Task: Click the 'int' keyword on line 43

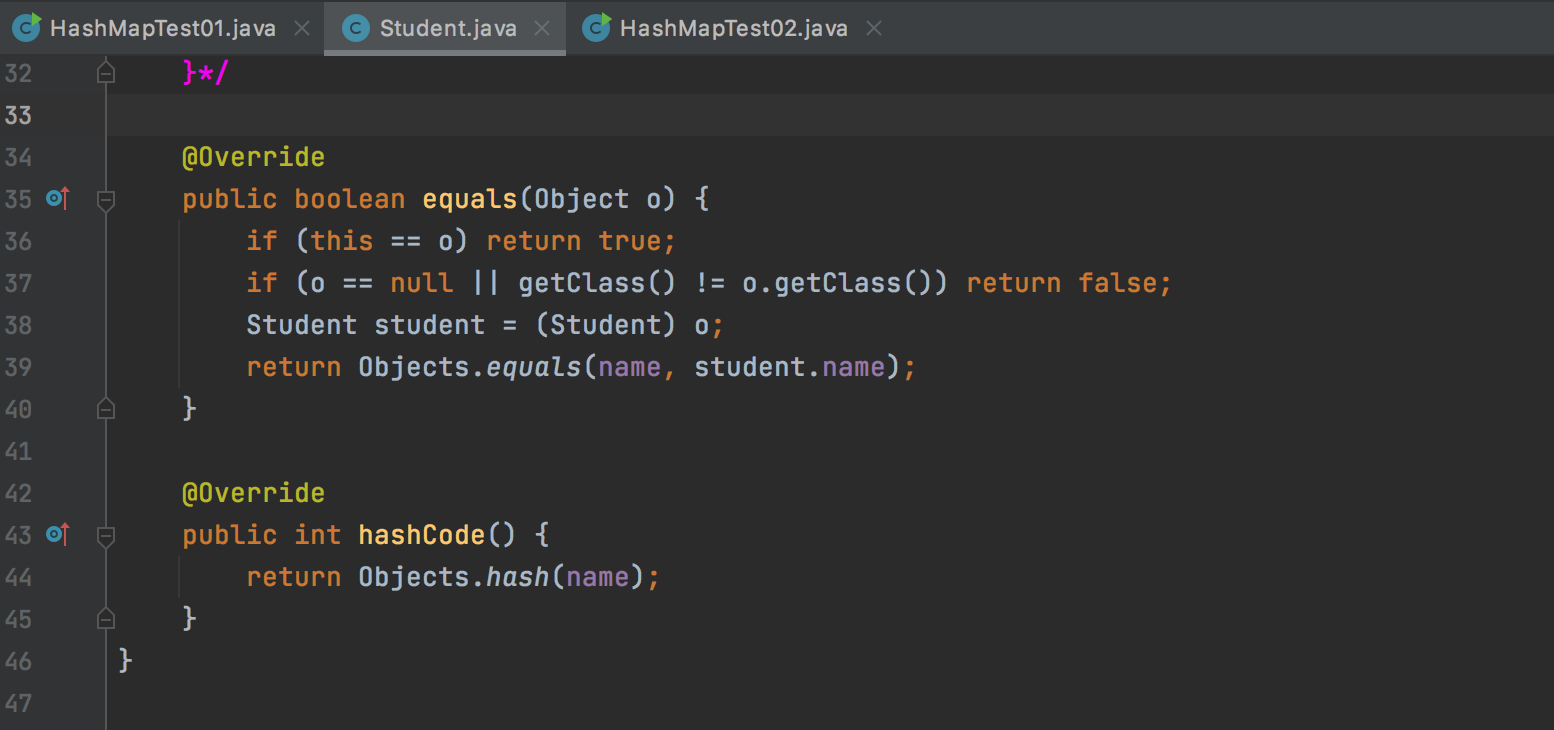Action: point(318,535)
